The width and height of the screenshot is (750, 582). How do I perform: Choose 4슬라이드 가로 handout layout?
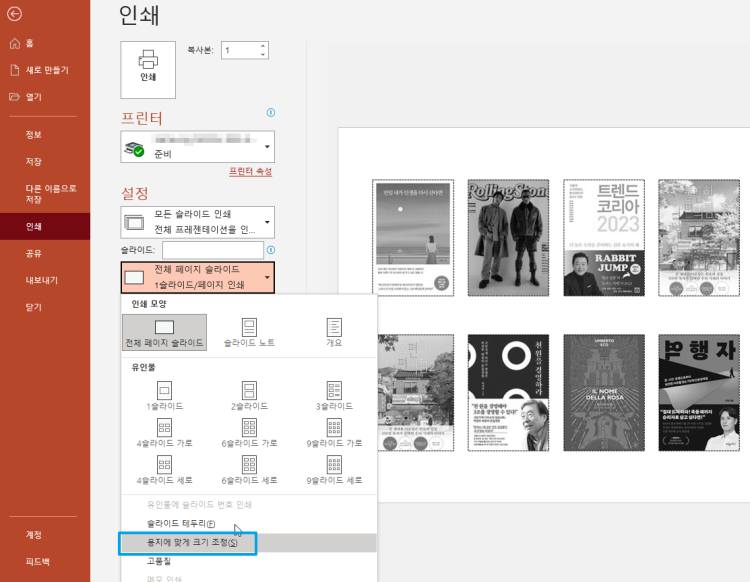coord(165,433)
